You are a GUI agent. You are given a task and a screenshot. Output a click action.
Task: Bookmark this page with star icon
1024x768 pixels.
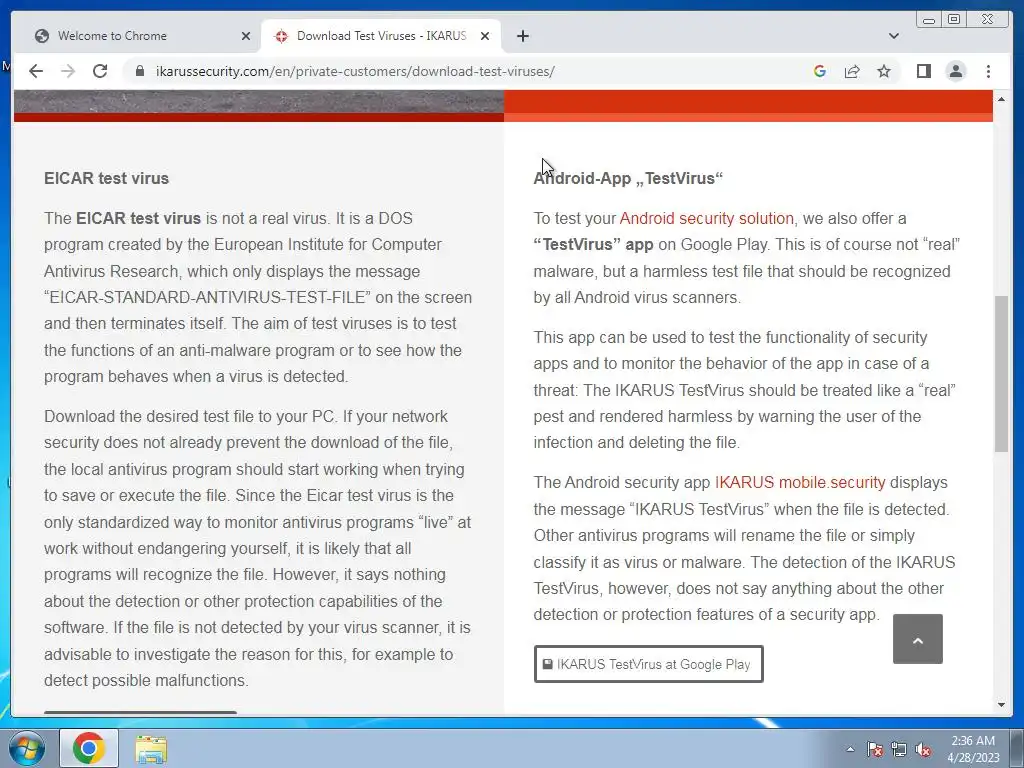pyautogui.click(x=884, y=71)
